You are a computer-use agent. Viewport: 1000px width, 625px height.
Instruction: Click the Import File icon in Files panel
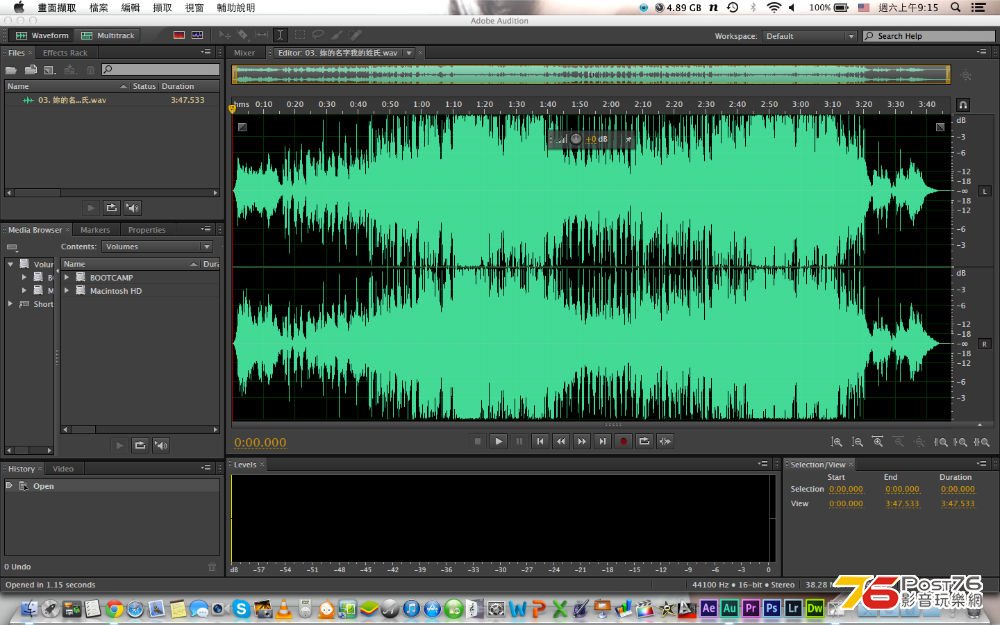pyautogui.click(x=31, y=70)
